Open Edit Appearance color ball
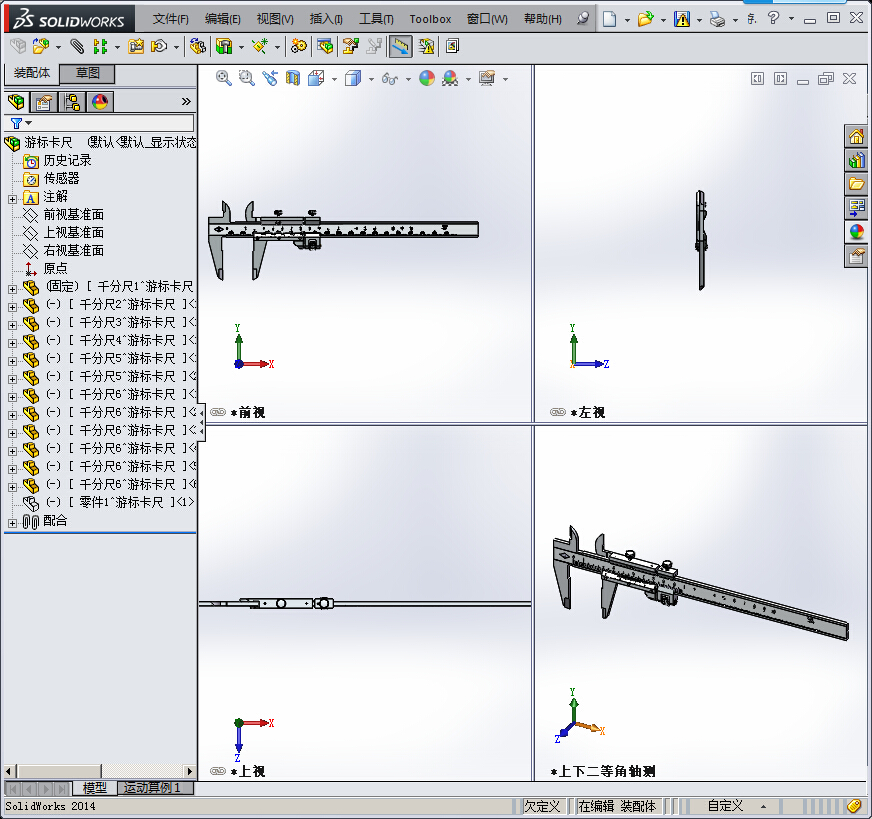The image size is (872, 819). tap(427, 78)
